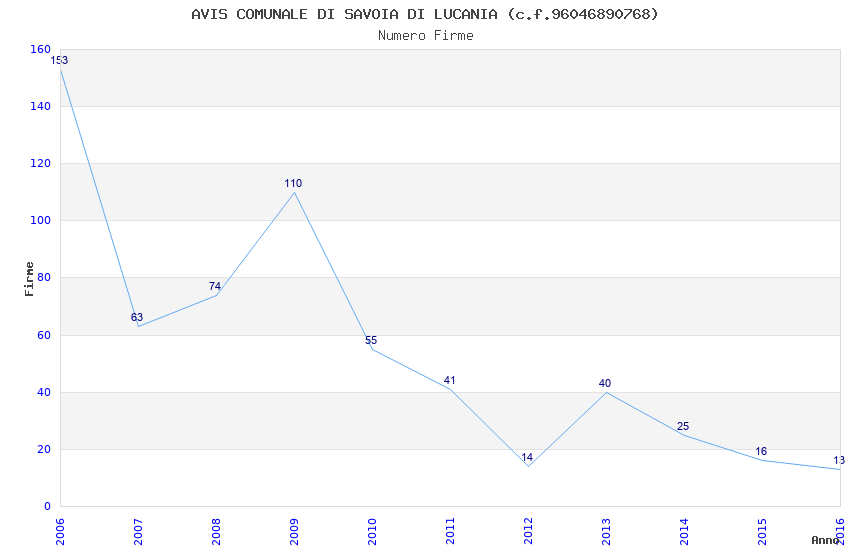
Task: Click the subtitle Numero Firme
Action: pos(426,36)
